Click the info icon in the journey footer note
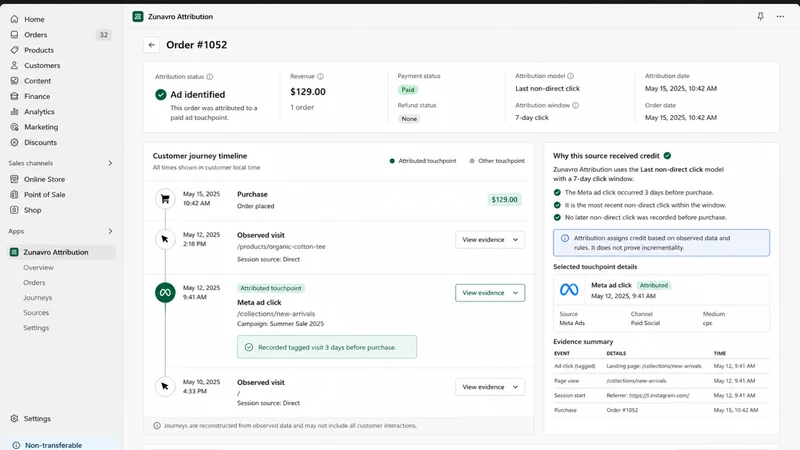 [157, 426]
